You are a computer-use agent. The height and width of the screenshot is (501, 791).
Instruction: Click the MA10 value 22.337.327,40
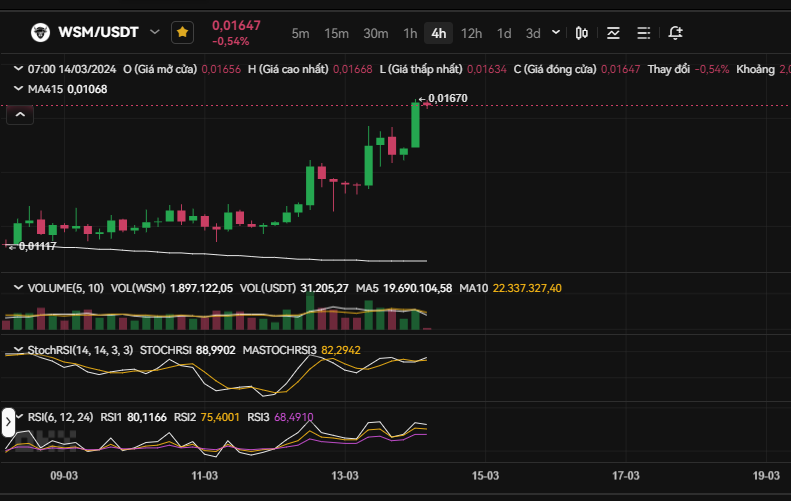pyautogui.click(x=527, y=288)
